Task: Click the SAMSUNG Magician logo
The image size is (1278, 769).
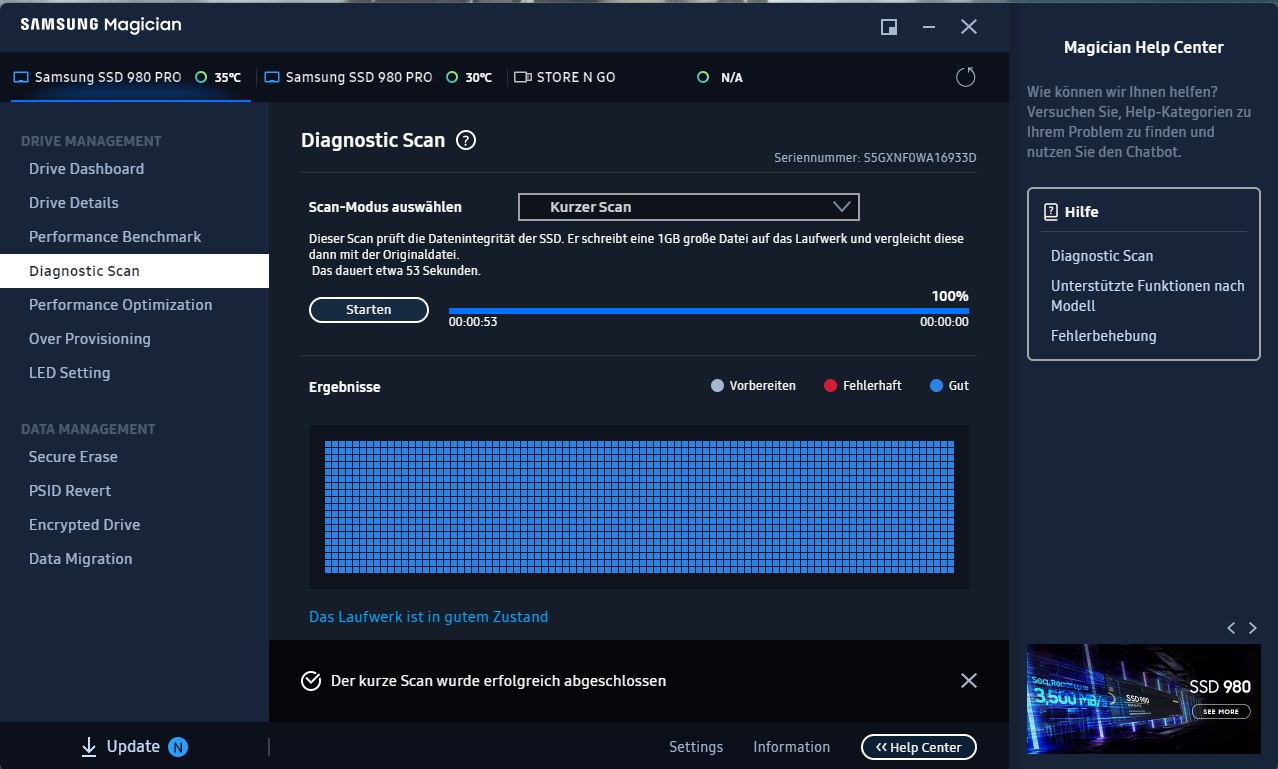Action: coord(101,25)
